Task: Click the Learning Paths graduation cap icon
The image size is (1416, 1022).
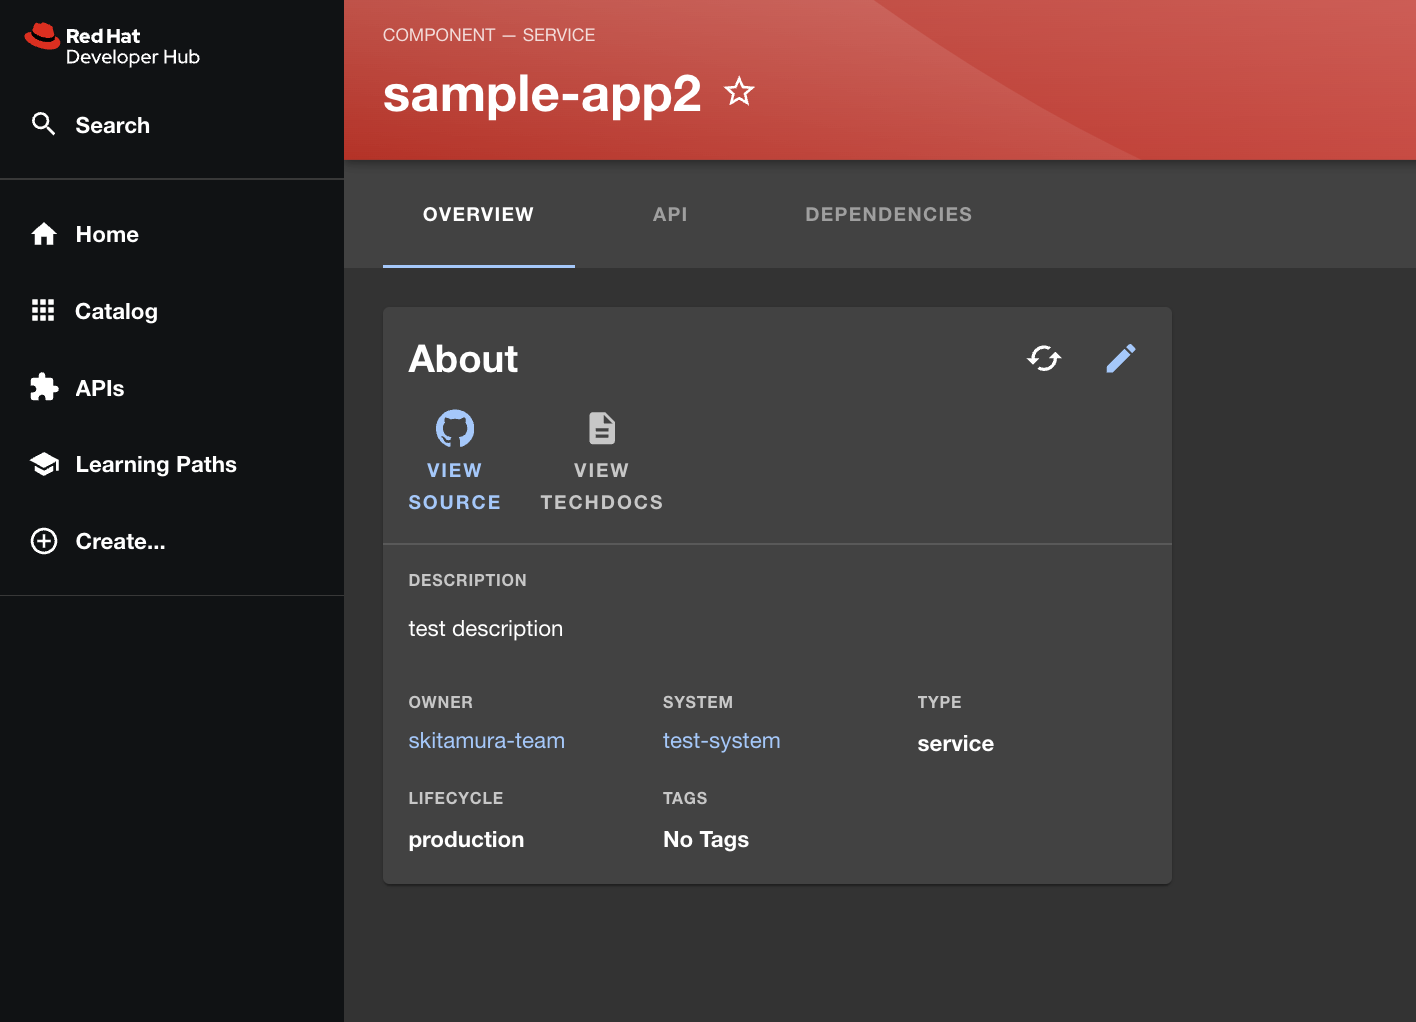Action: pos(44,464)
